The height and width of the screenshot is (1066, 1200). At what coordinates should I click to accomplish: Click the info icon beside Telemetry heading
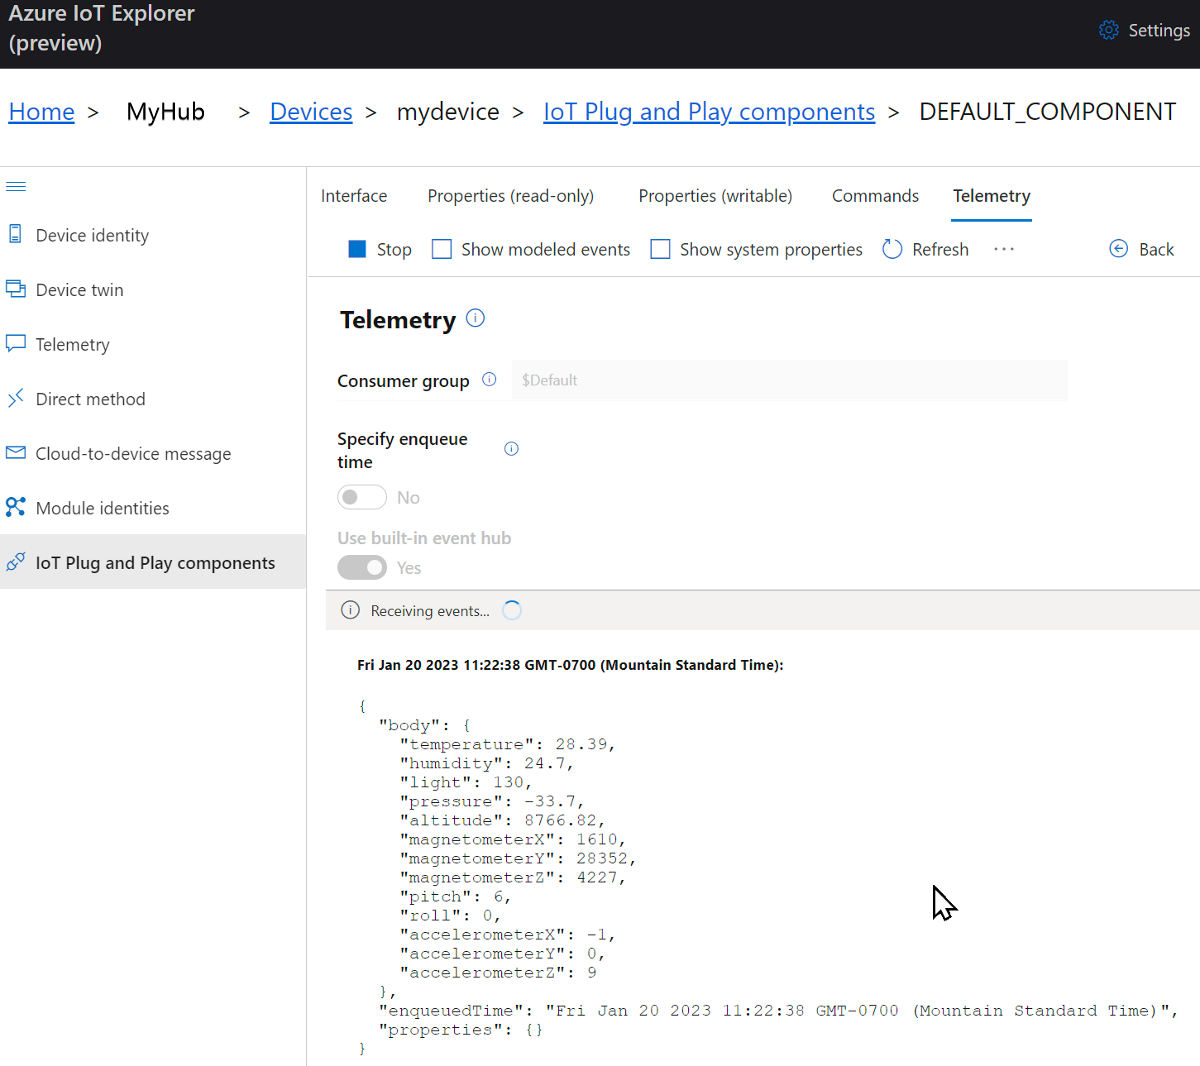(x=475, y=318)
